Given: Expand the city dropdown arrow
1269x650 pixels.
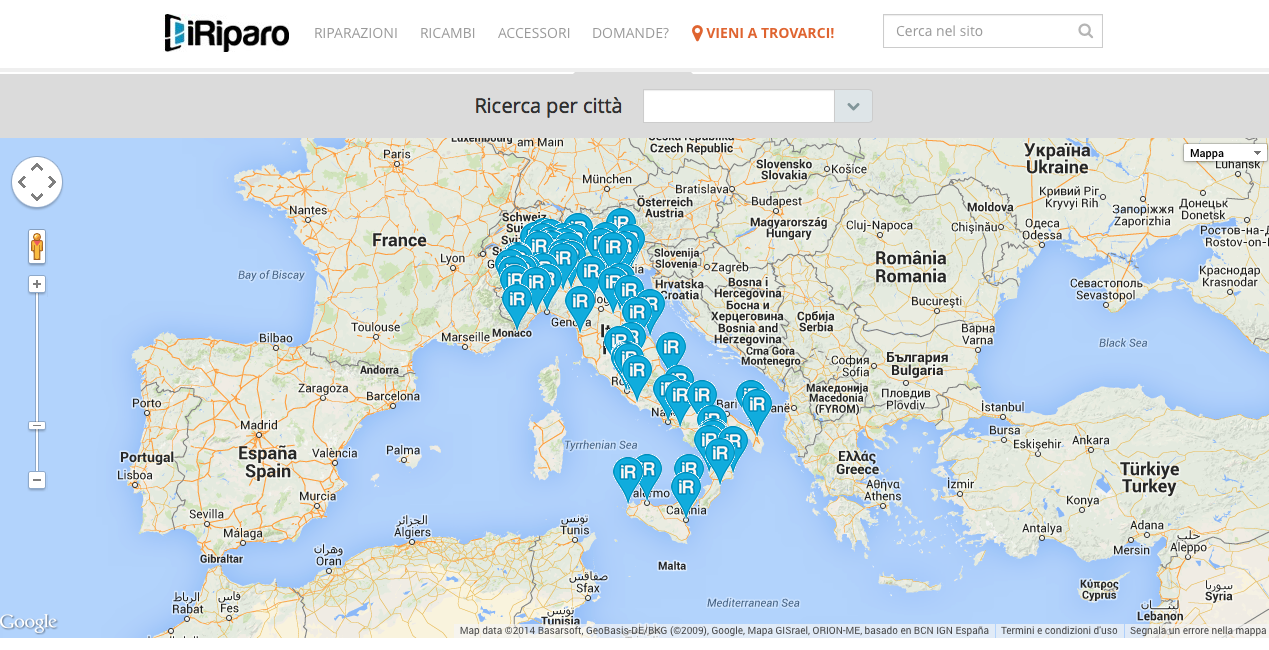Looking at the screenshot, I should coord(853,106).
